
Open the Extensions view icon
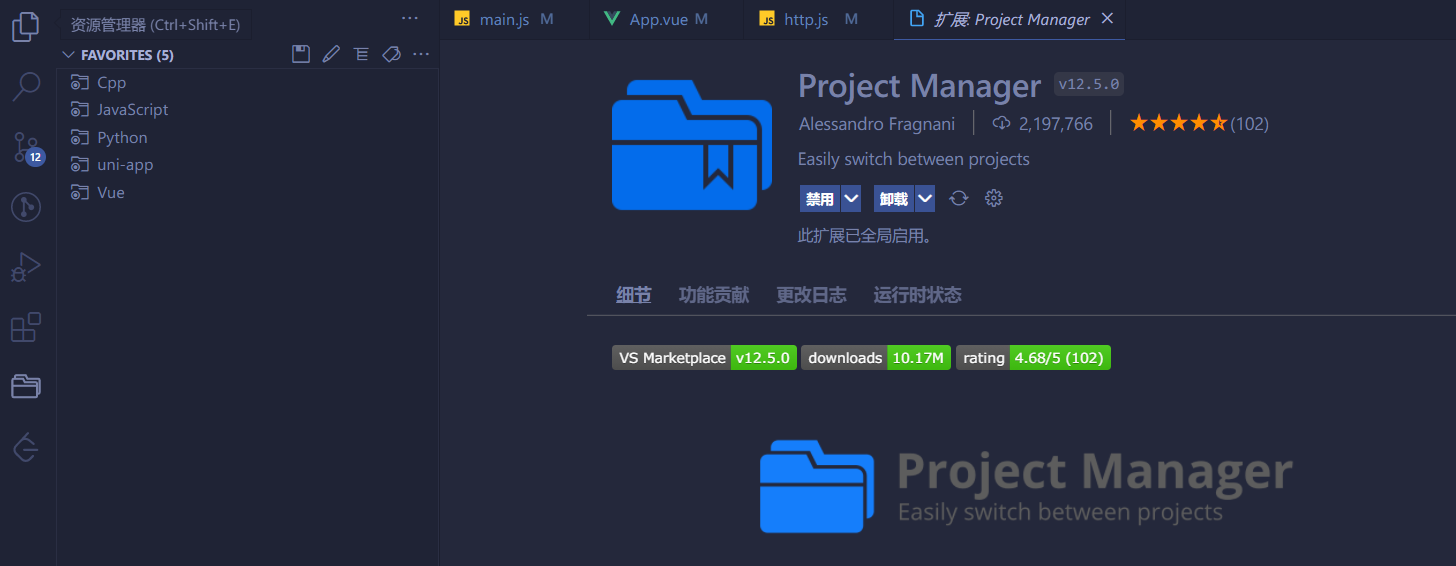tap(26, 327)
